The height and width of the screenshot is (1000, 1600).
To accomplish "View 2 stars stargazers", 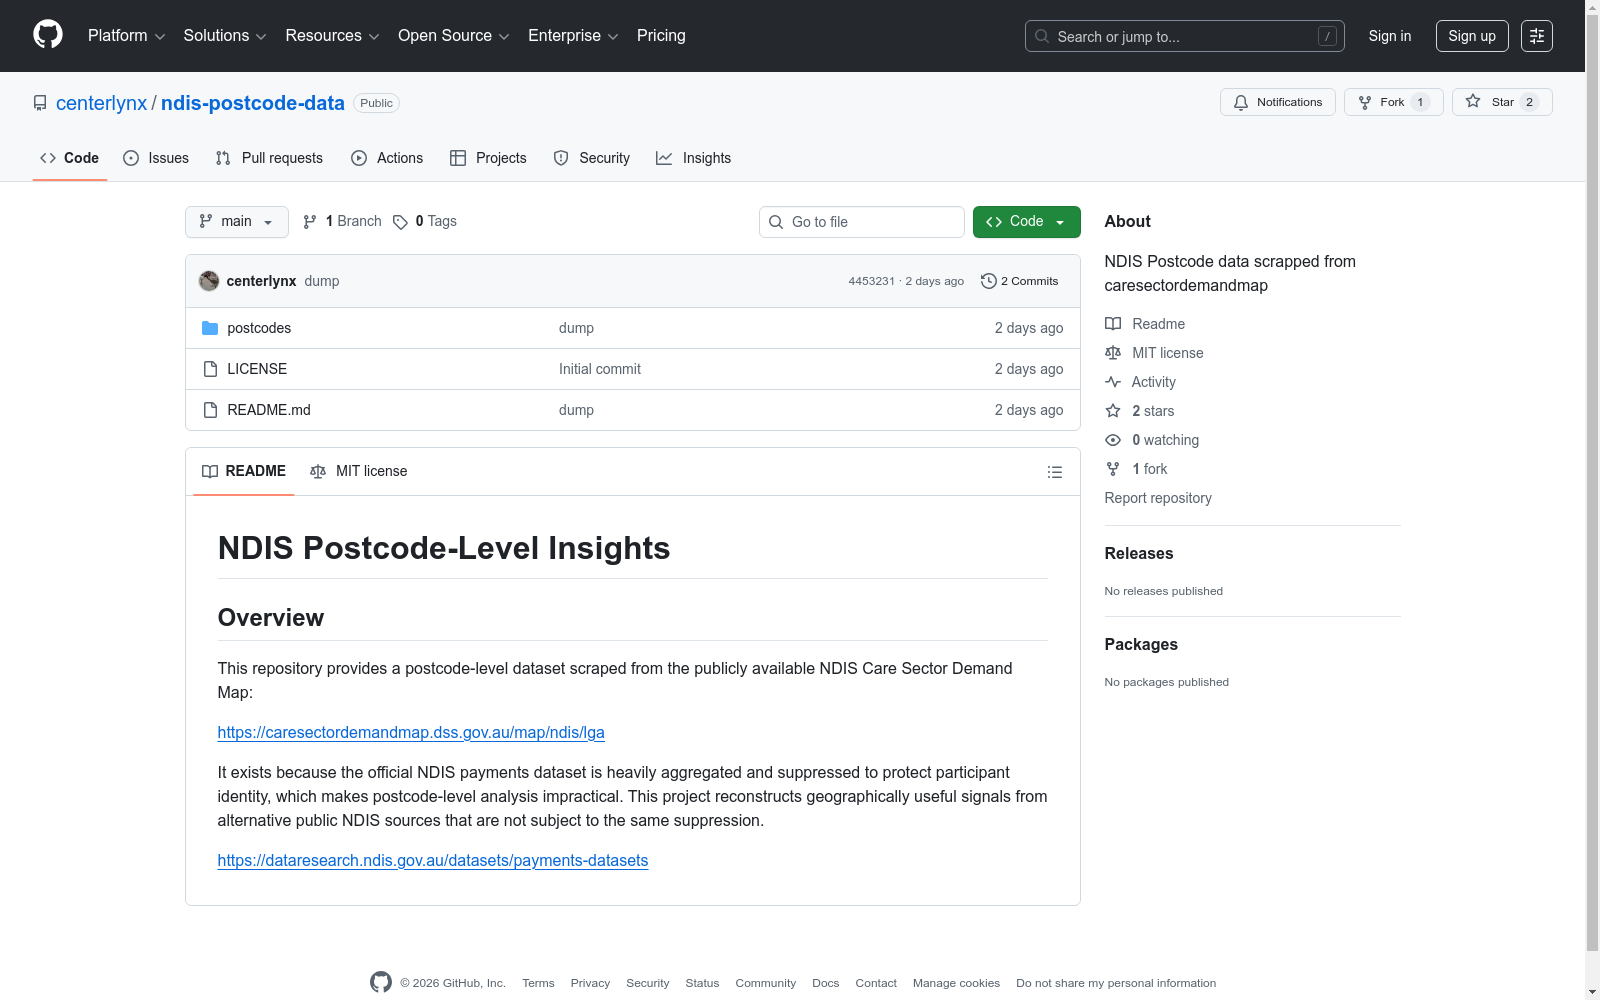I will pyautogui.click(x=1140, y=411).
